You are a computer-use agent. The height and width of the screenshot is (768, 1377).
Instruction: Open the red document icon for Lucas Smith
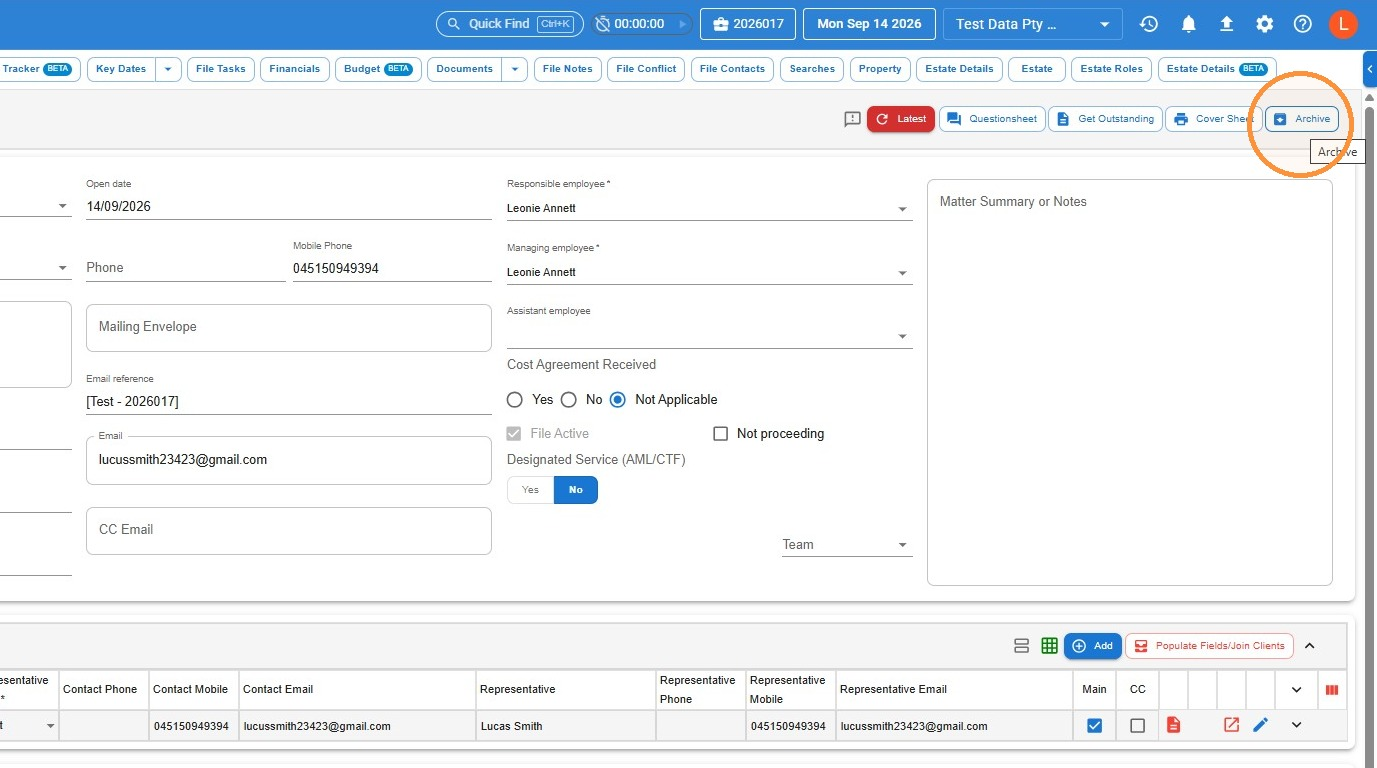[1174, 725]
